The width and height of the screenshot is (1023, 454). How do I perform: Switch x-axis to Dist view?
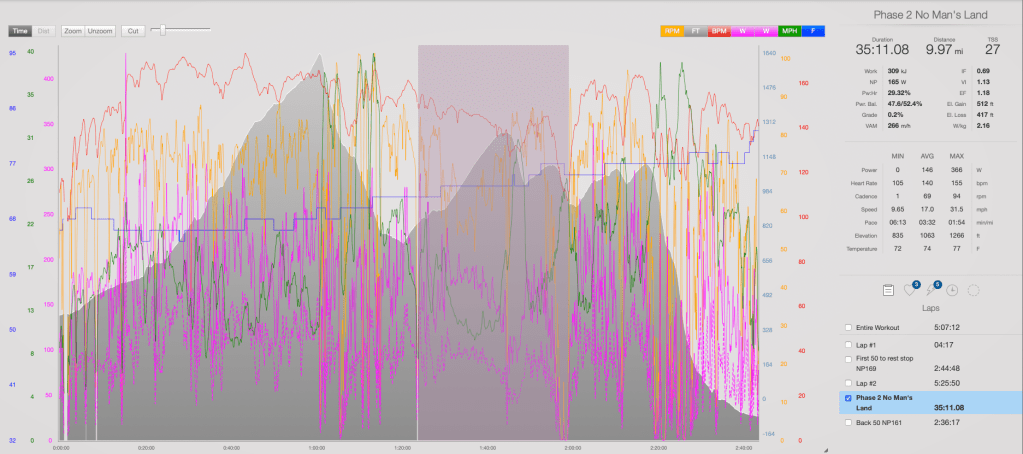coord(44,31)
